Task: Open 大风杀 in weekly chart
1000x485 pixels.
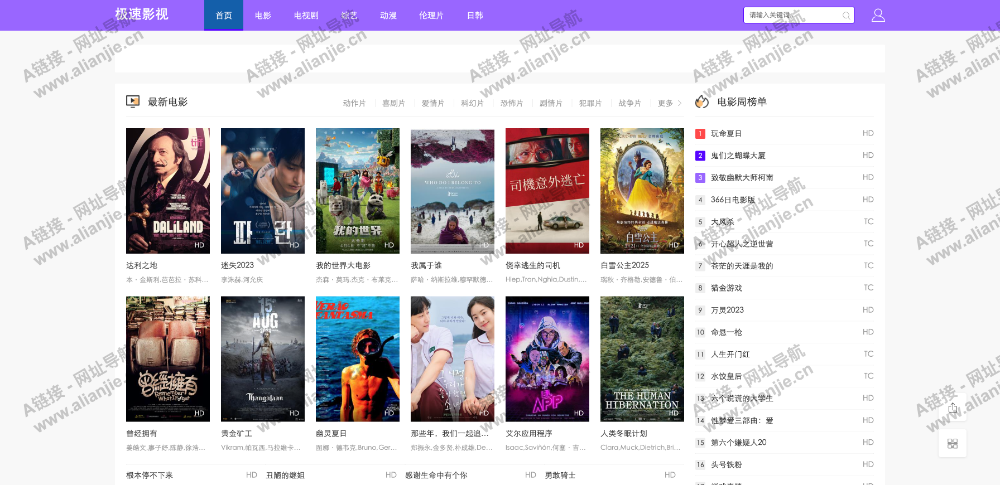Action: 723,222
